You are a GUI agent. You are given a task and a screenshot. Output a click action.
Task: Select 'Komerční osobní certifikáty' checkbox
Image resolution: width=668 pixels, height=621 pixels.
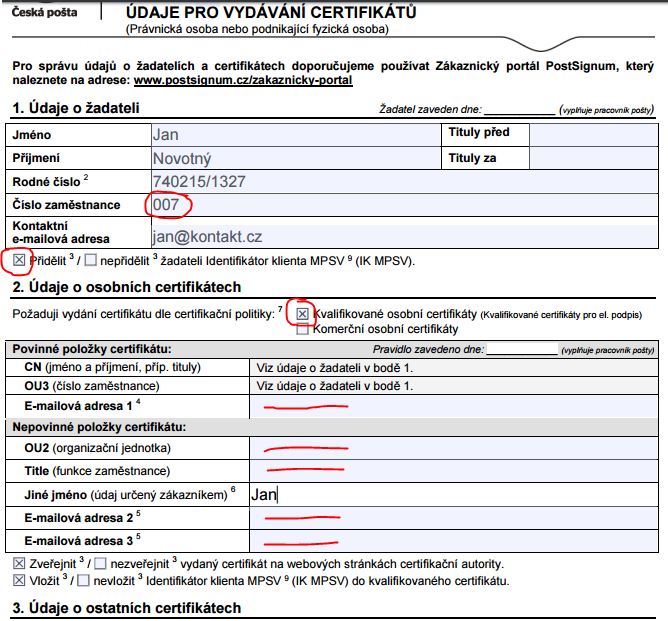302,329
